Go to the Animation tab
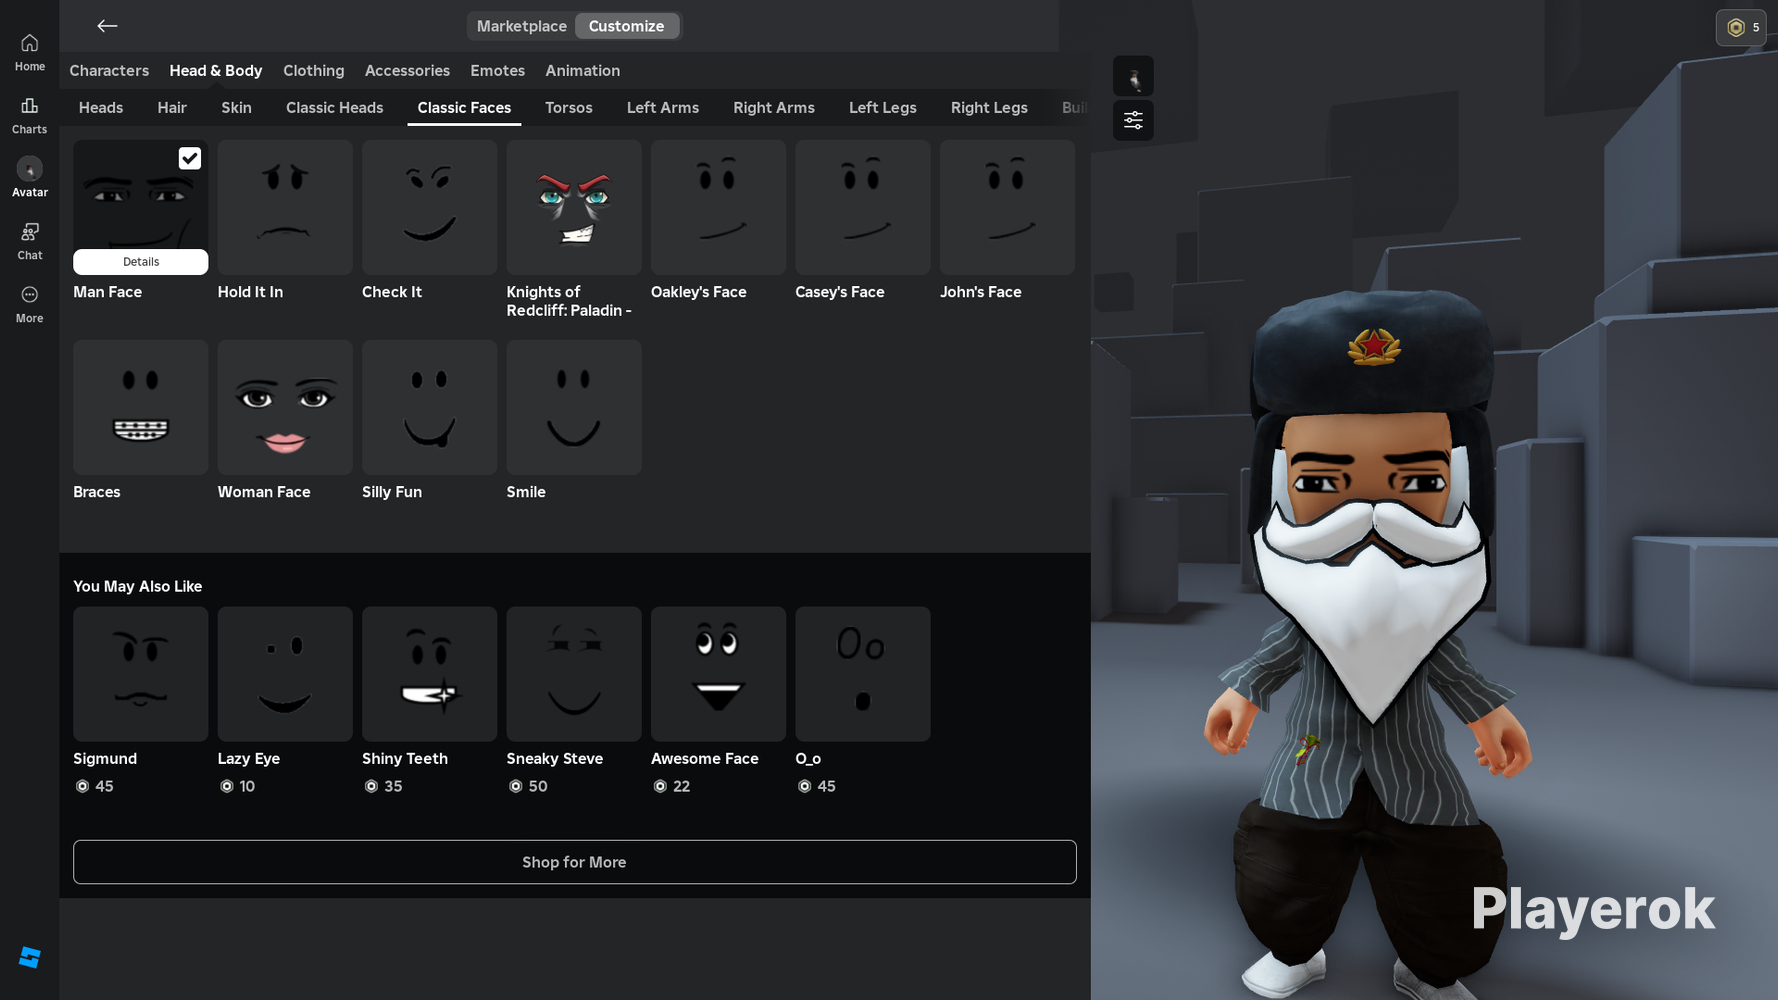Image resolution: width=1778 pixels, height=1000 pixels. click(x=582, y=70)
